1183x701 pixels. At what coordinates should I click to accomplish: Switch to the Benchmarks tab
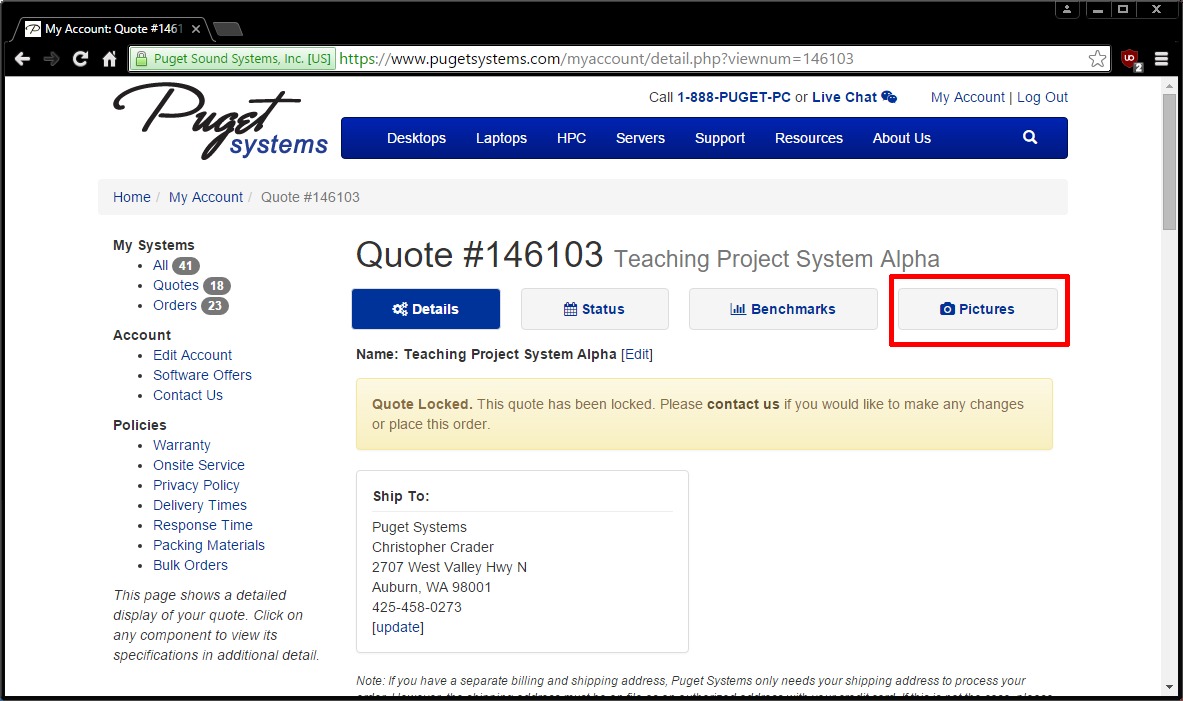click(x=783, y=309)
